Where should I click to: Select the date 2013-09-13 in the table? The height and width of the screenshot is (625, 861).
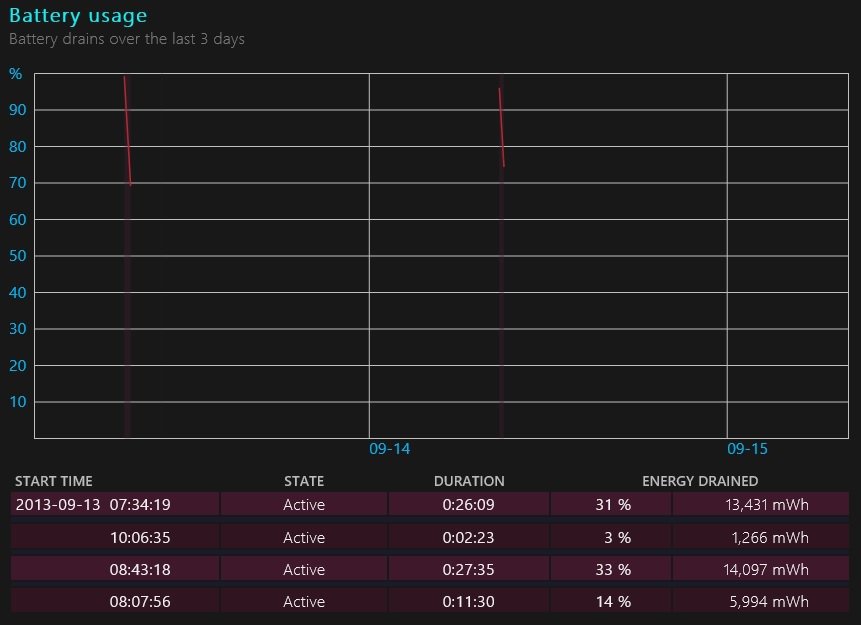click(x=58, y=505)
